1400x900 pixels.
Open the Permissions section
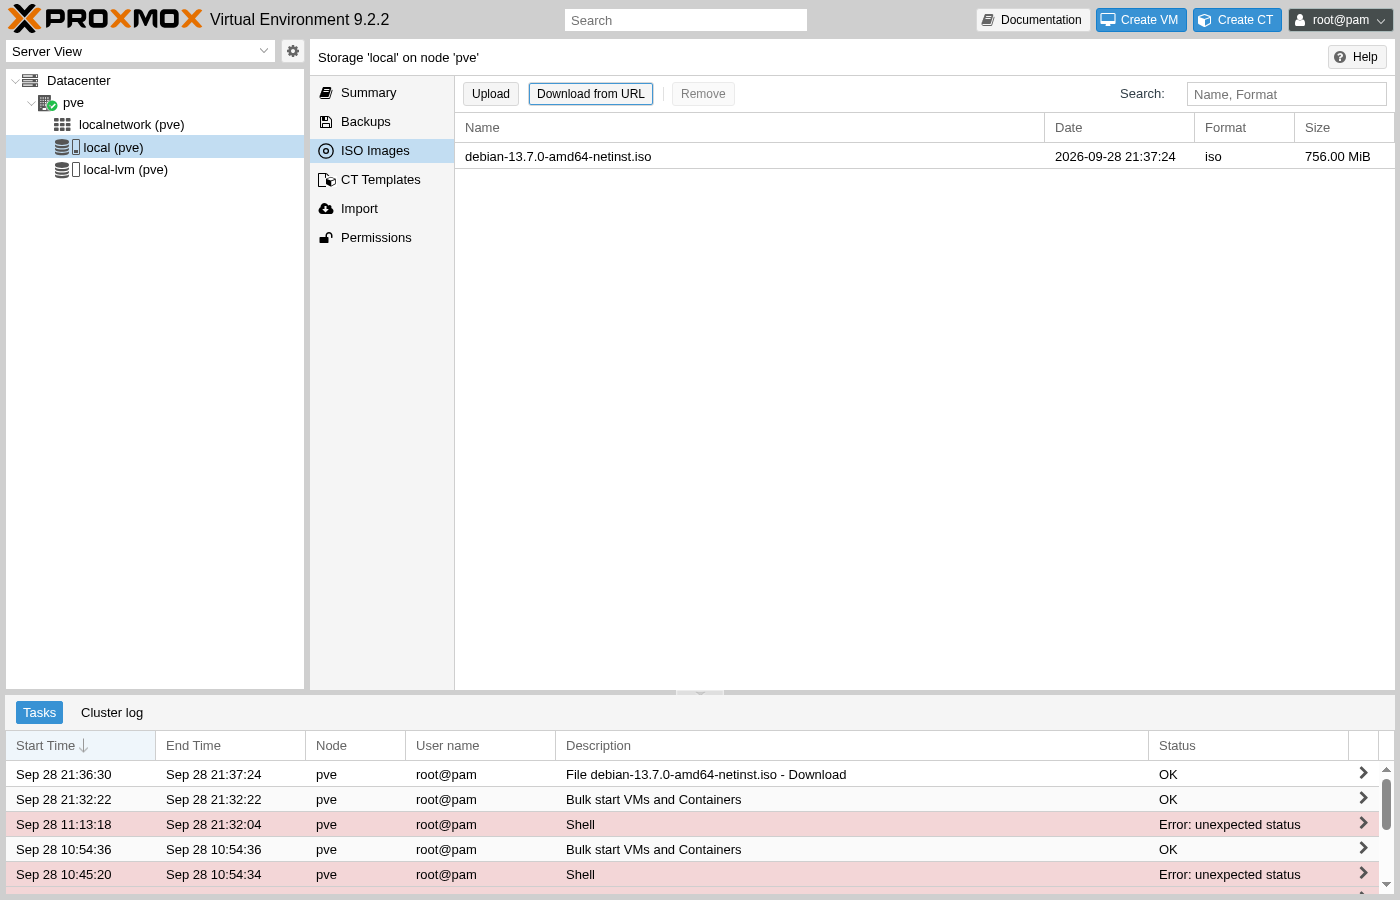tap(382, 238)
